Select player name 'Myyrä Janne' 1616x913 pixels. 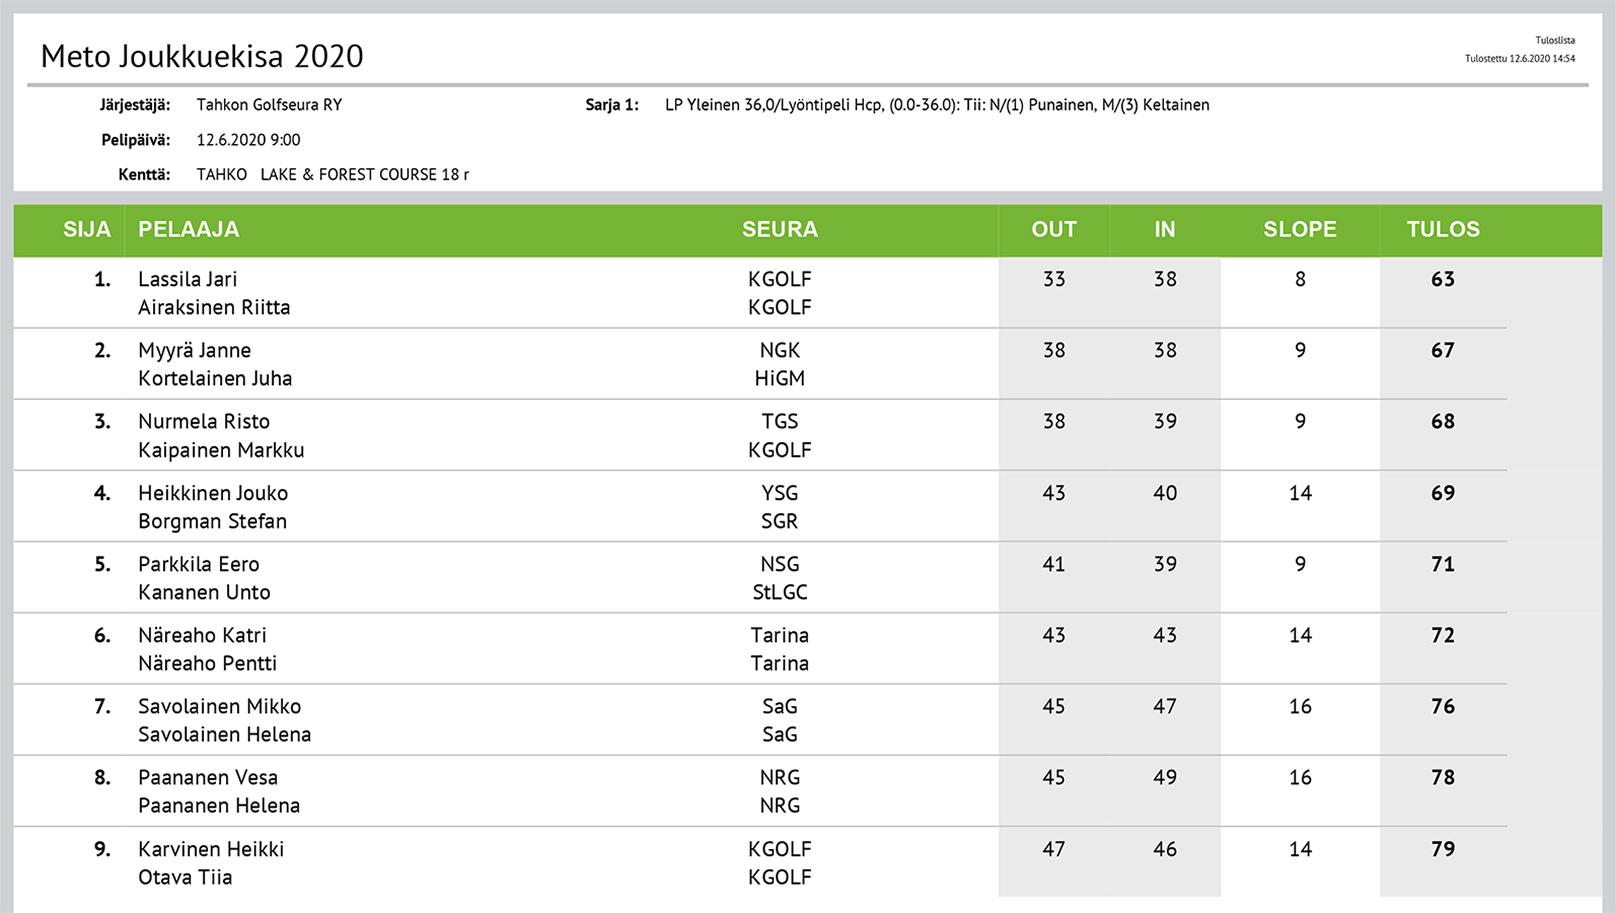tap(195, 350)
